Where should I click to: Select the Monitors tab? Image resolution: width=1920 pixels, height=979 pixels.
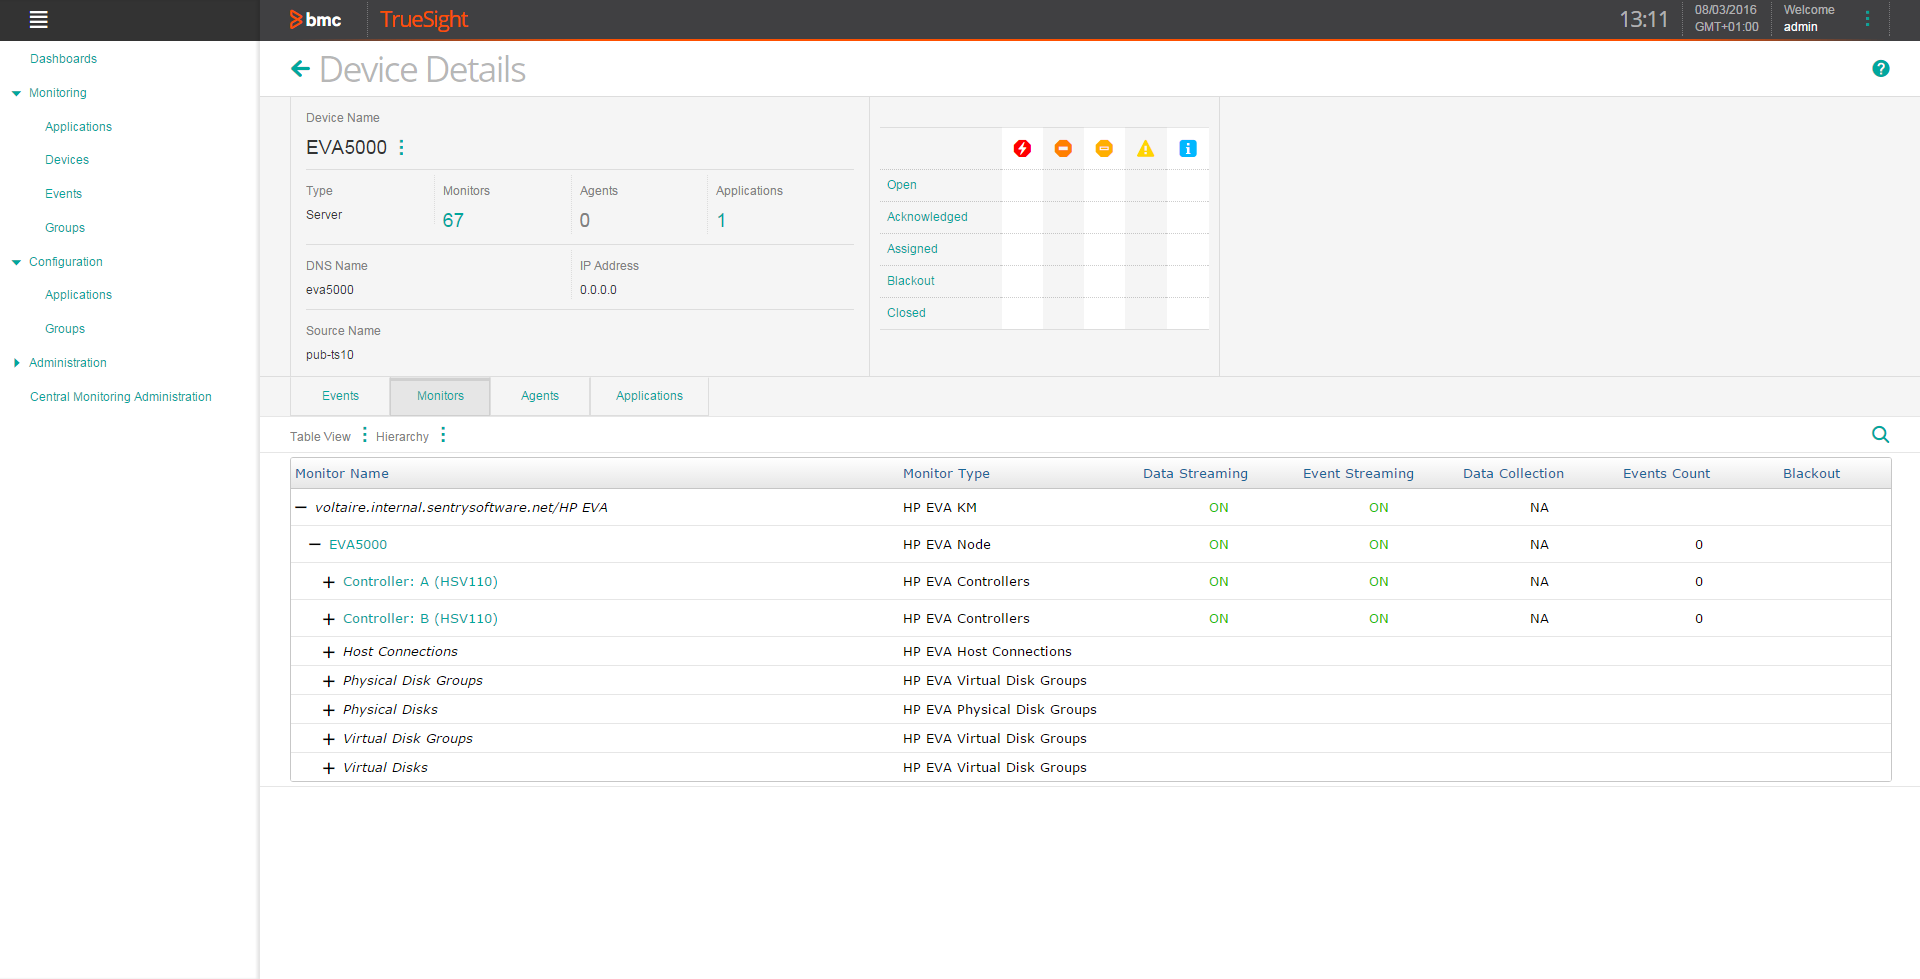[x=440, y=396]
